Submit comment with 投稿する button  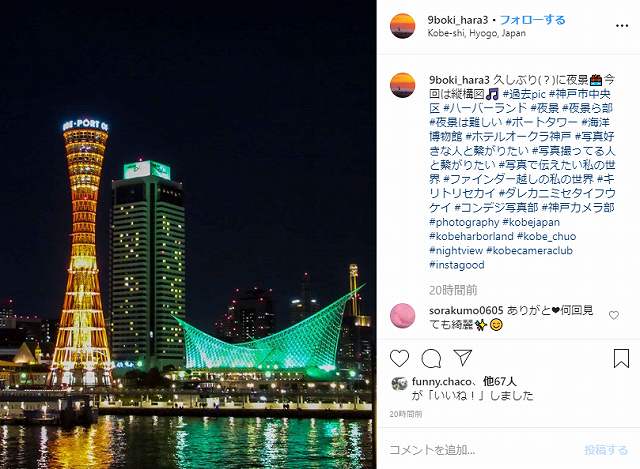point(606,450)
